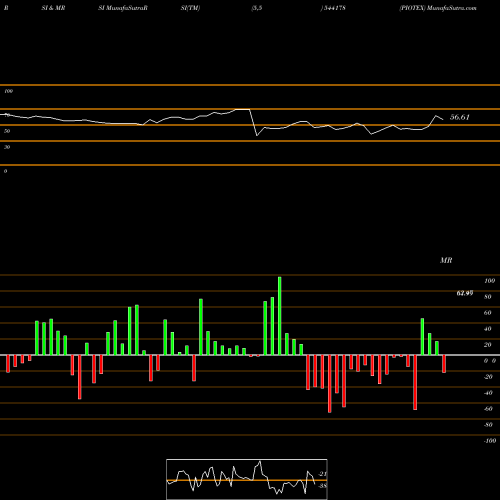The height and width of the screenshot is (500, 500).
Task: Click the last red bar of the MR histogram
Action: pos(444,364)
